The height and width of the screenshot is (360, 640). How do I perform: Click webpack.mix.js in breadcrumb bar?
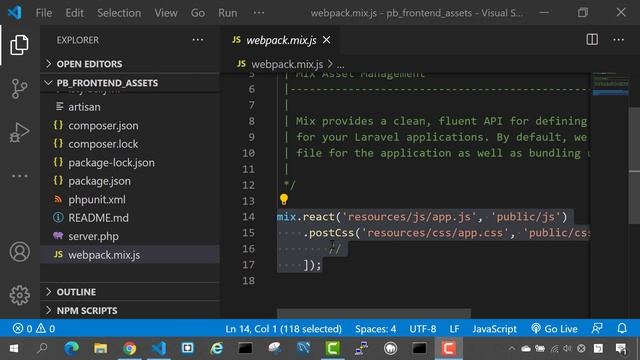coord(287,64)
